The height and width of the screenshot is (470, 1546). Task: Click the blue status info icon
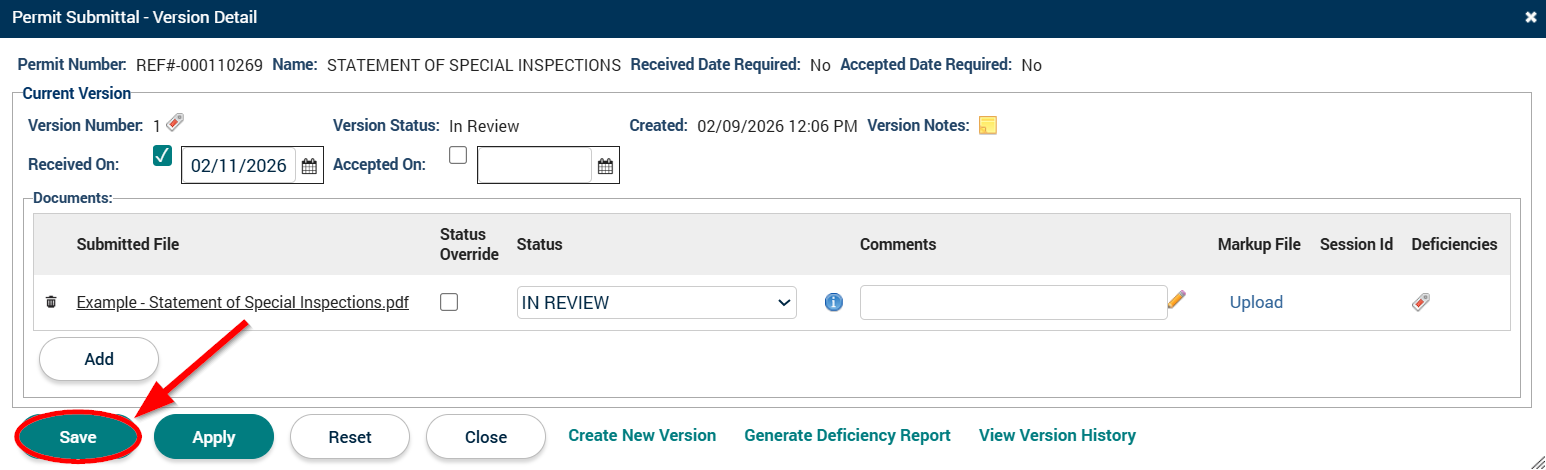click(x=834, y=302)
